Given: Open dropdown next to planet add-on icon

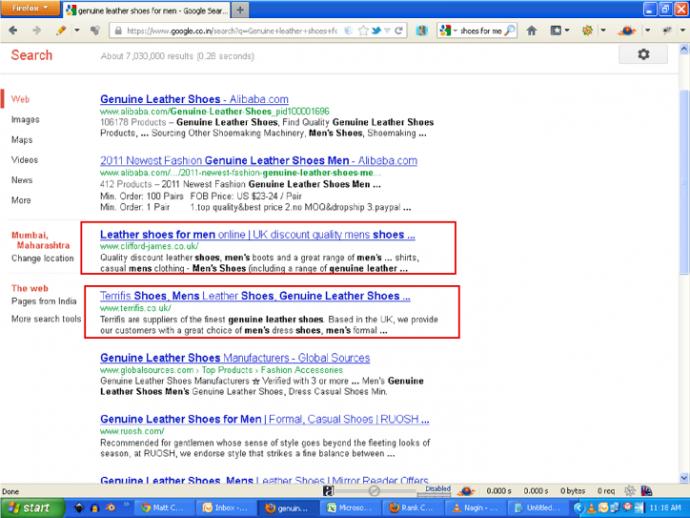Looking at the screenshot, I should [x=648, y=30].
